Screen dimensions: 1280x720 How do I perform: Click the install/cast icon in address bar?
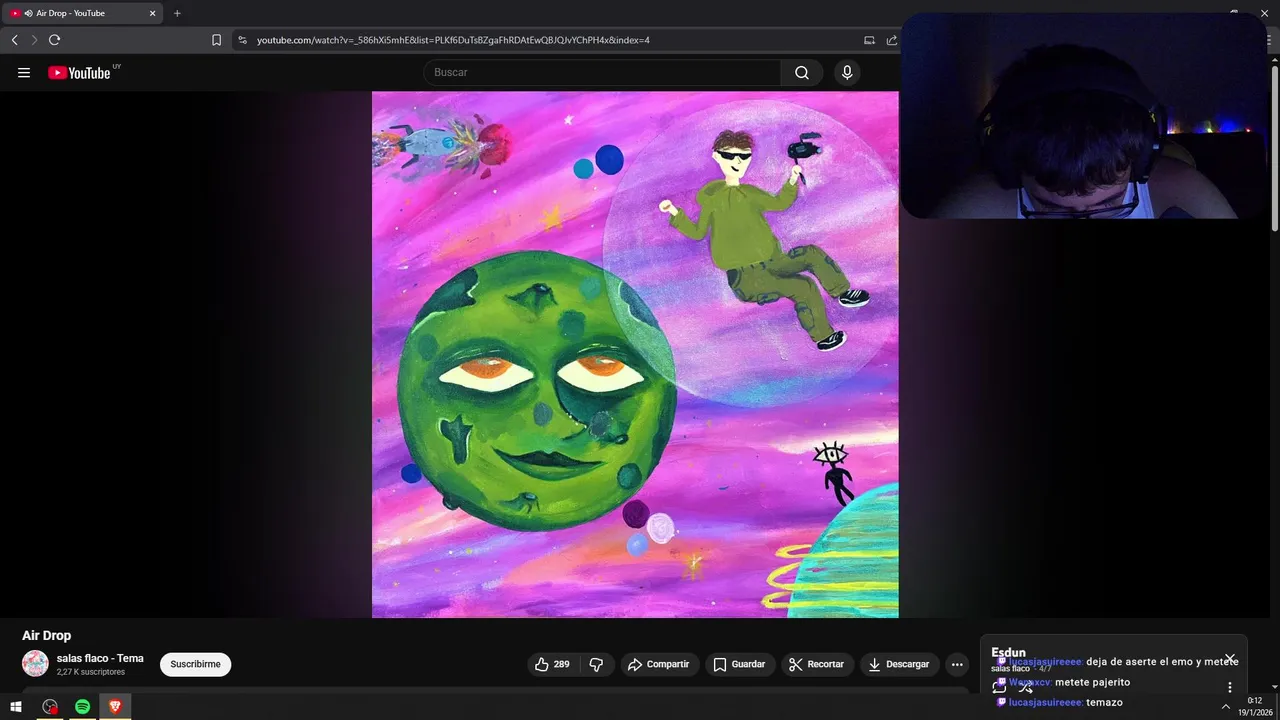pyautogui.click(x=869, y=40)
